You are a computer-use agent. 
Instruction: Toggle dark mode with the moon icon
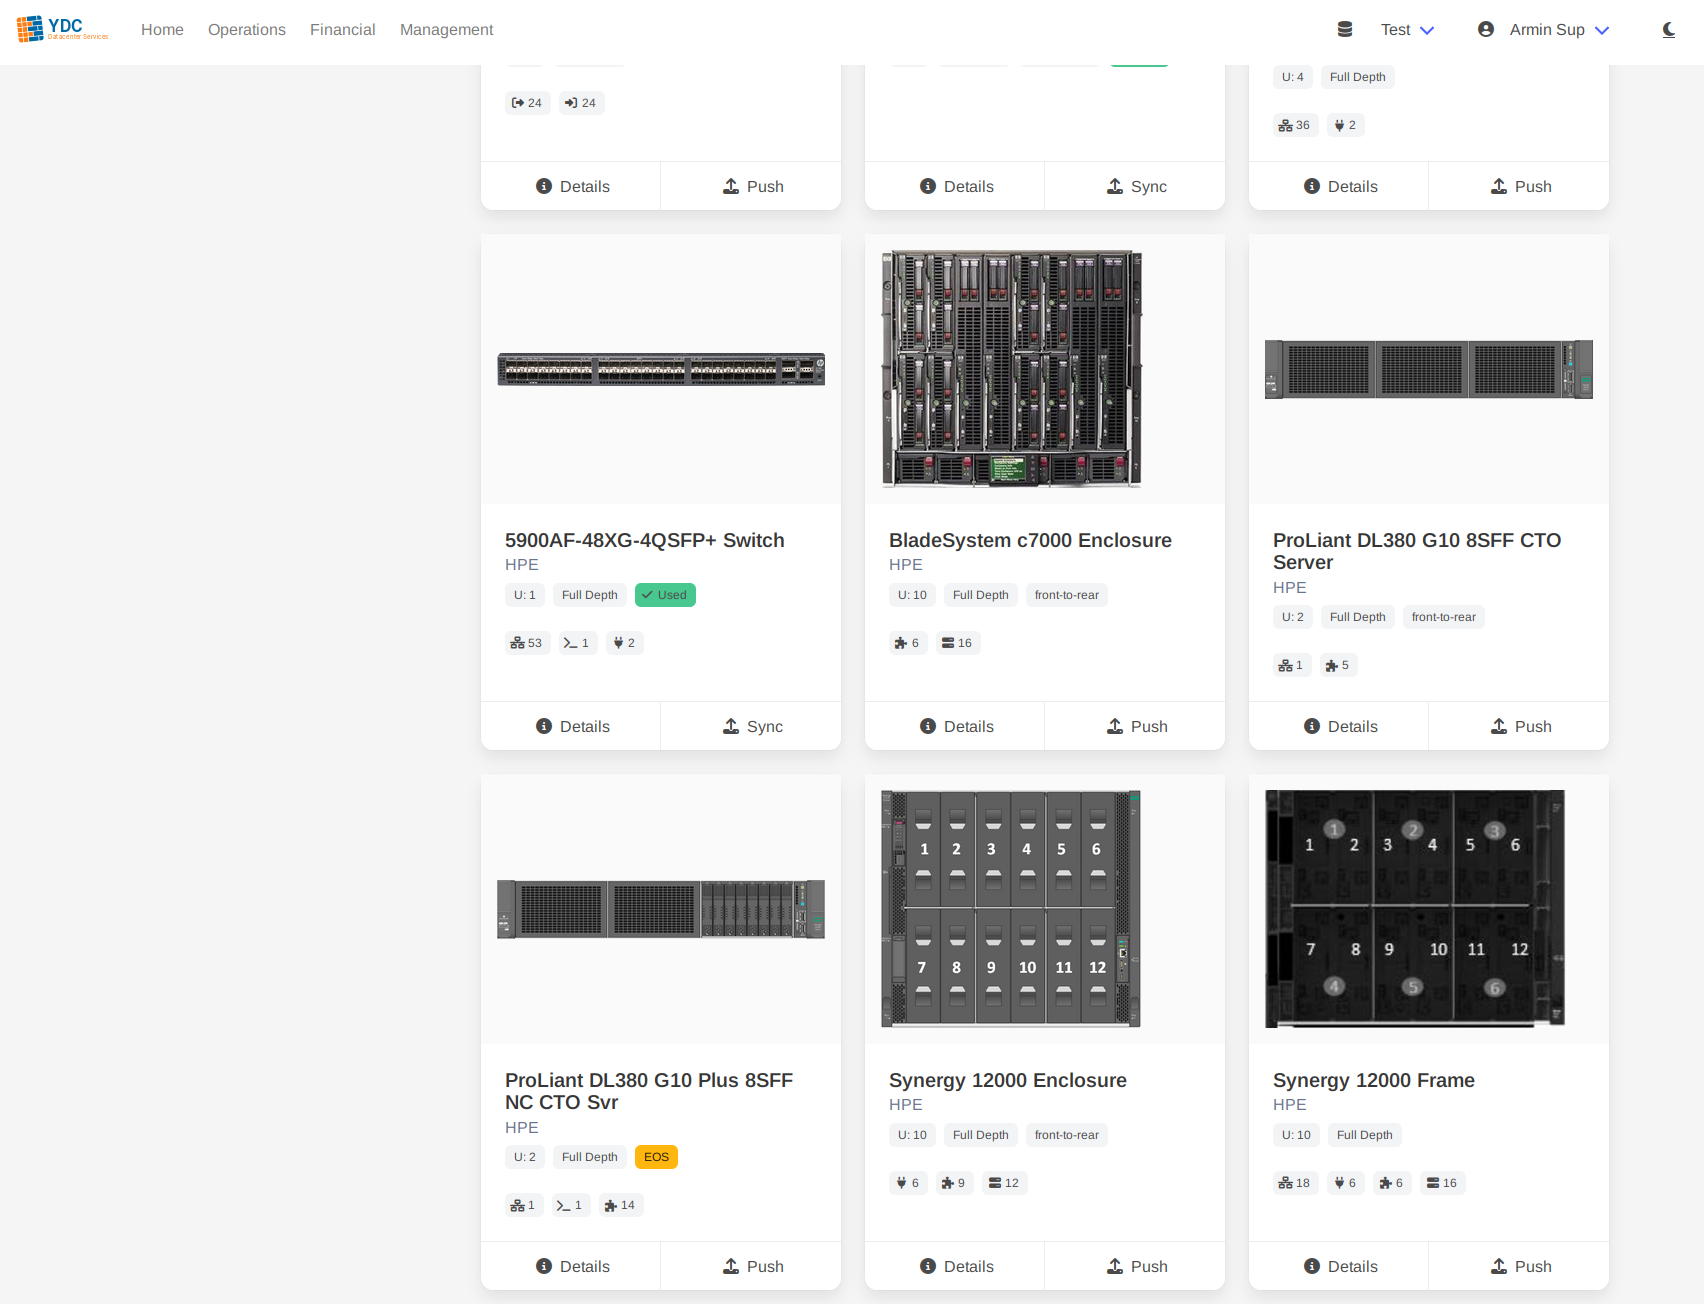point(1669,30)
